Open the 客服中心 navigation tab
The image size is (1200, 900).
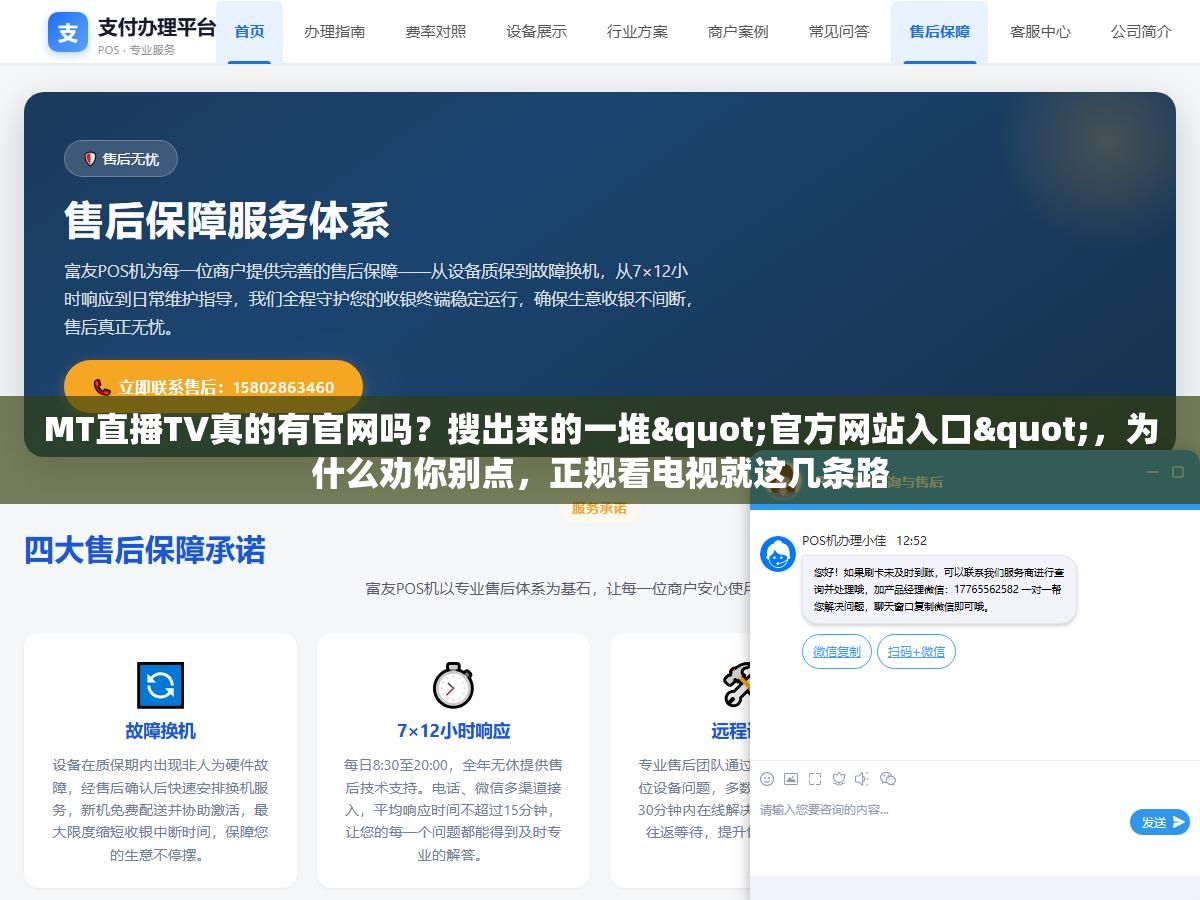coord(1040,31)
